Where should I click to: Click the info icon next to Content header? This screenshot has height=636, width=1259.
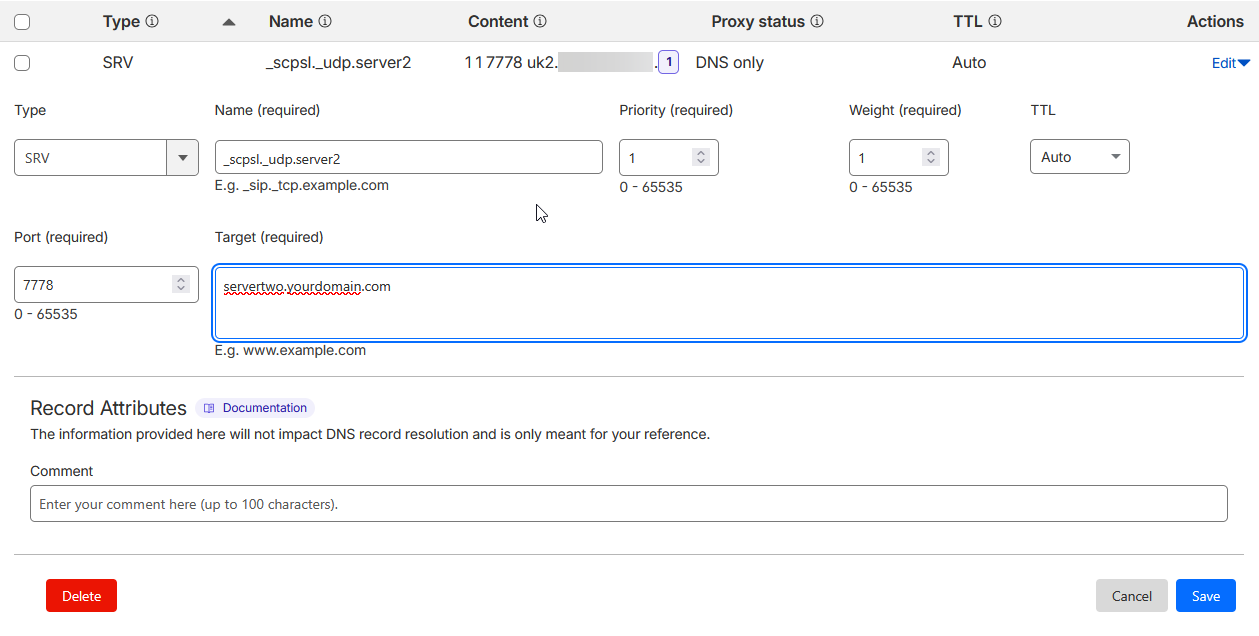point(540,21)
